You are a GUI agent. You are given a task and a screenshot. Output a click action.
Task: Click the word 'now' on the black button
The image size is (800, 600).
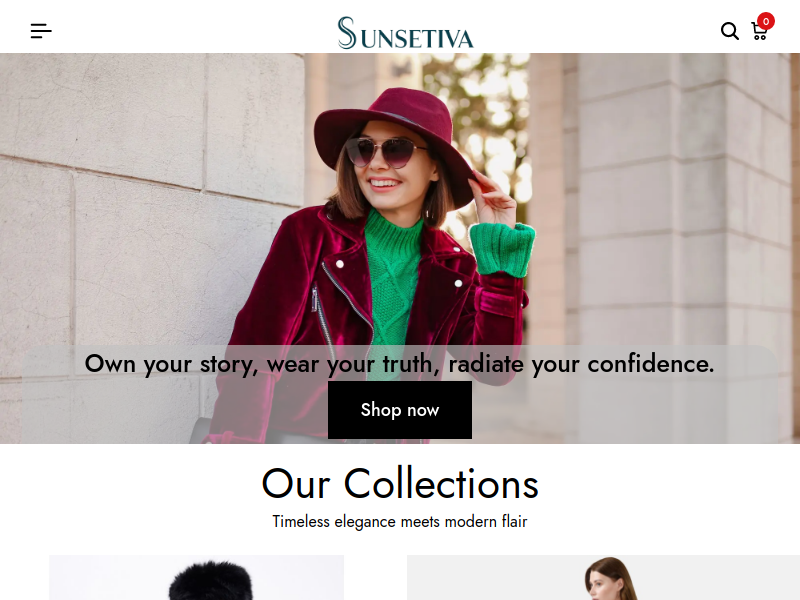point(423,410)
